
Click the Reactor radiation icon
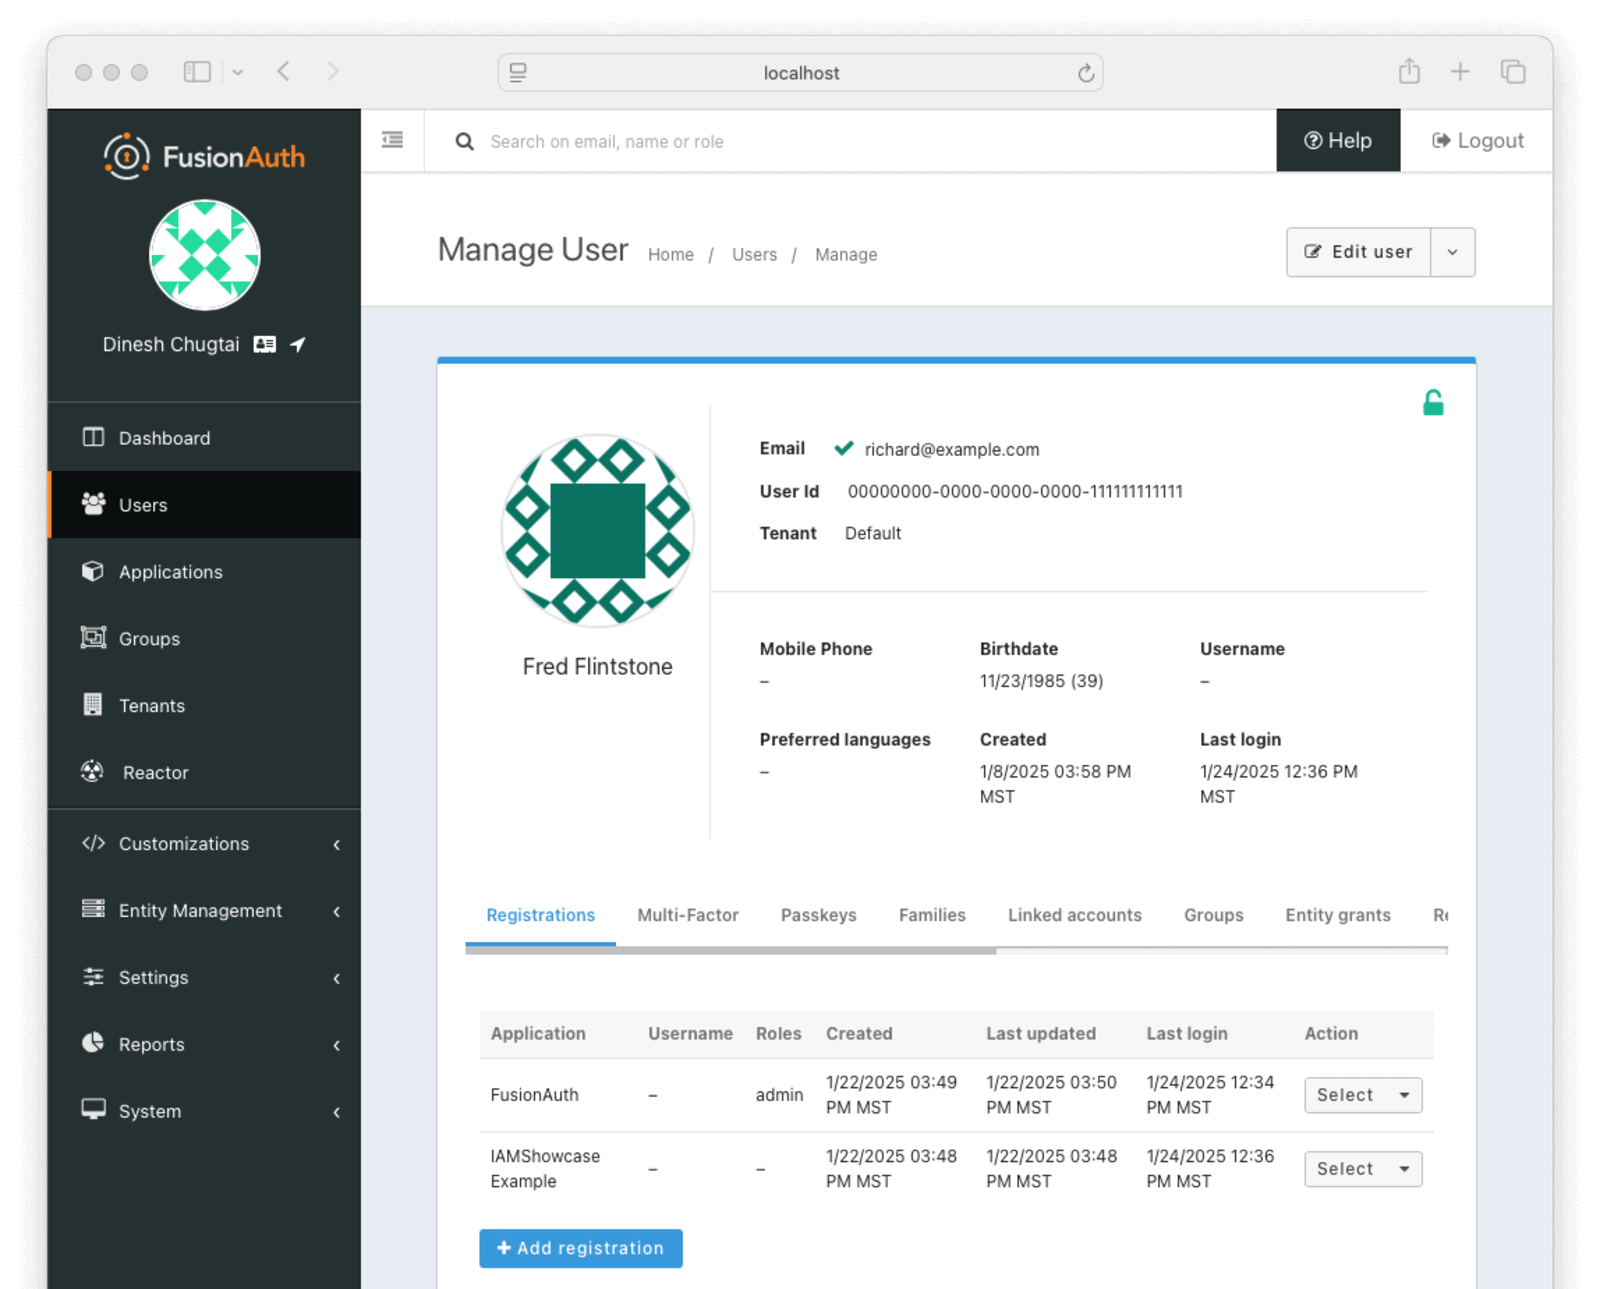pos(93,771)
